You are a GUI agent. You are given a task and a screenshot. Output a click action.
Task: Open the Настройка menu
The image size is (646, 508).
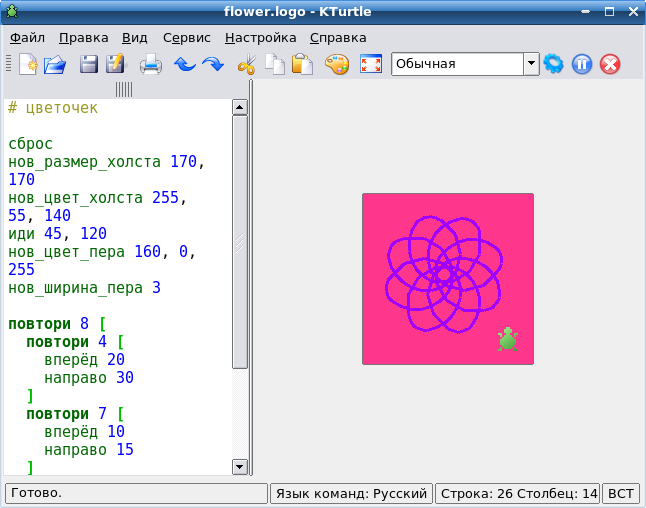point(260,38)
